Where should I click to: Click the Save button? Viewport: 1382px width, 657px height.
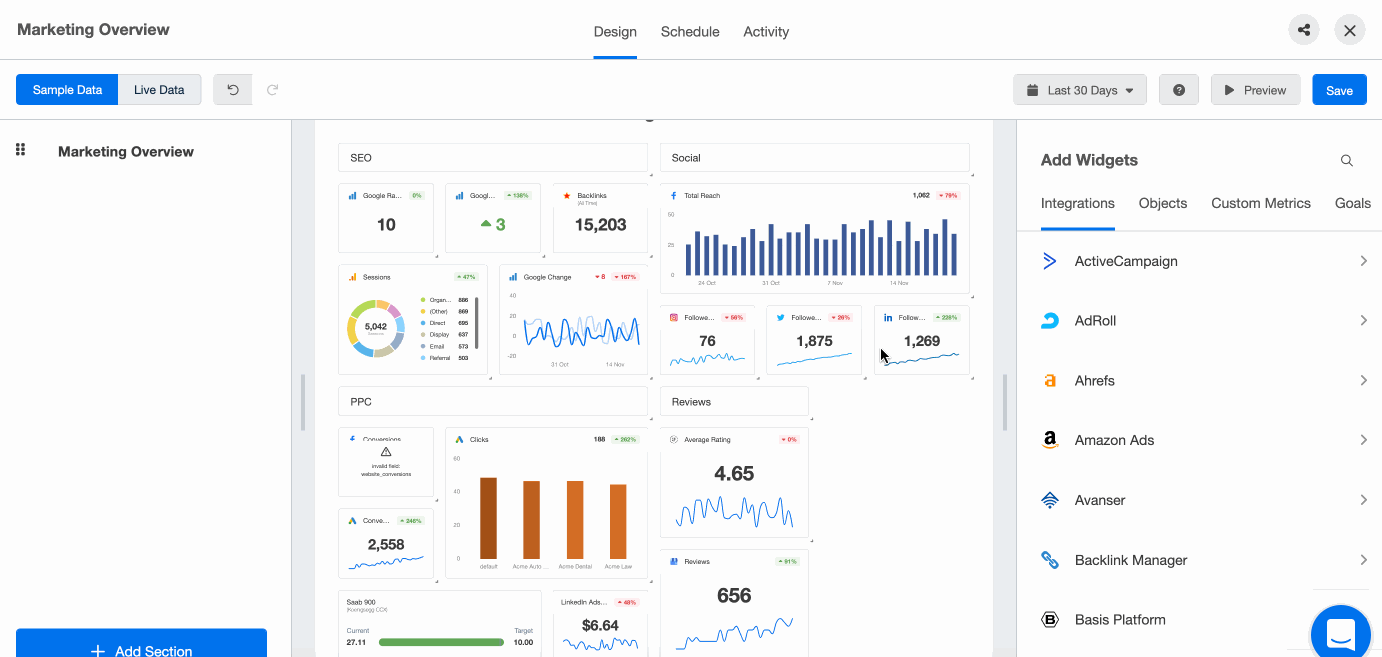[1339, 90]
